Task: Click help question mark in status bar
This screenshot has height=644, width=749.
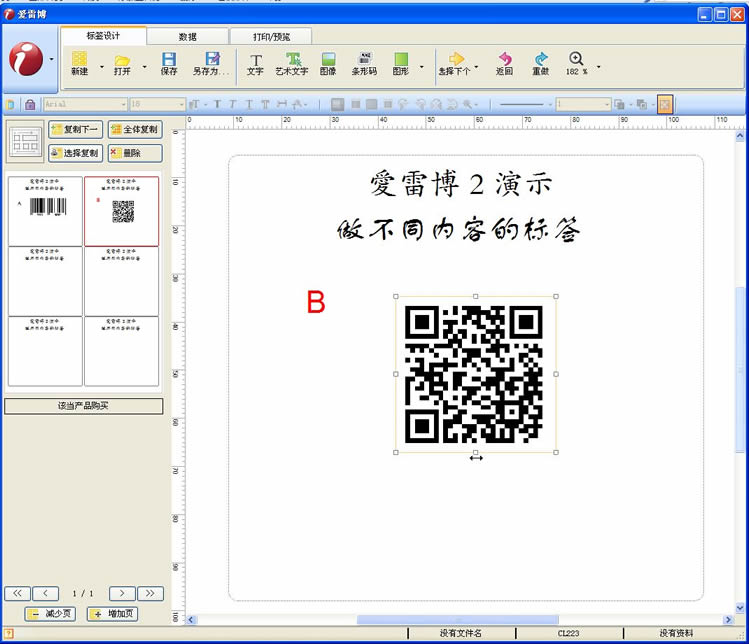Action: [9, 633]
